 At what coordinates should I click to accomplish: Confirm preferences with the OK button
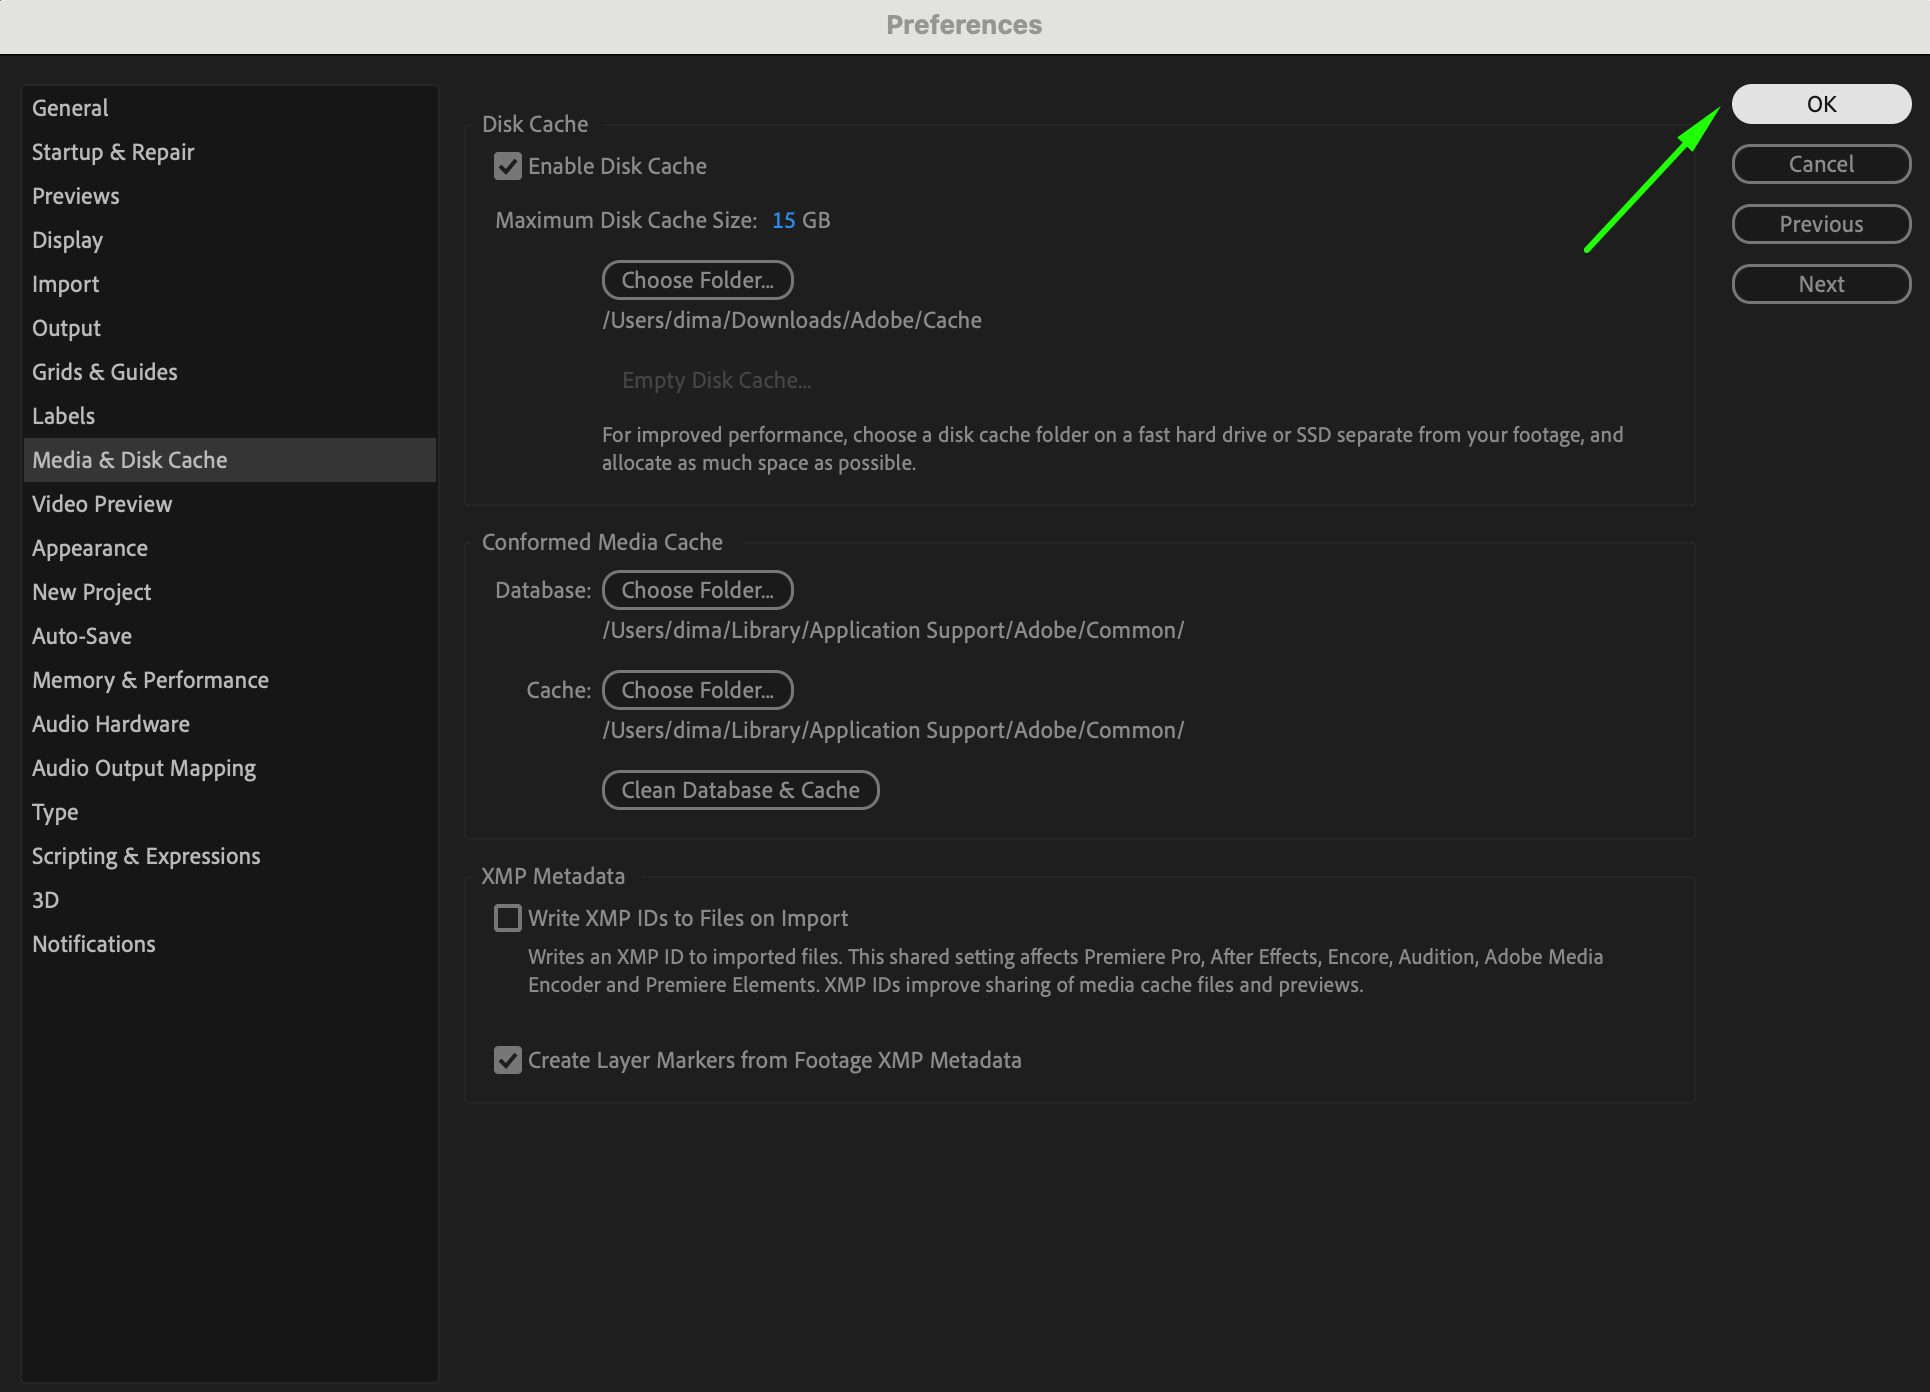coord(1820,104)
